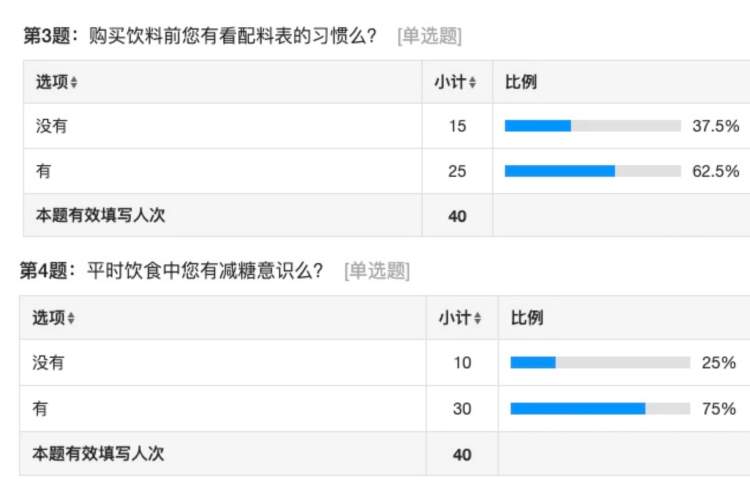Click the count 10 in question 4 table
This screenshot has height=500, width=750.
(461, 362)
